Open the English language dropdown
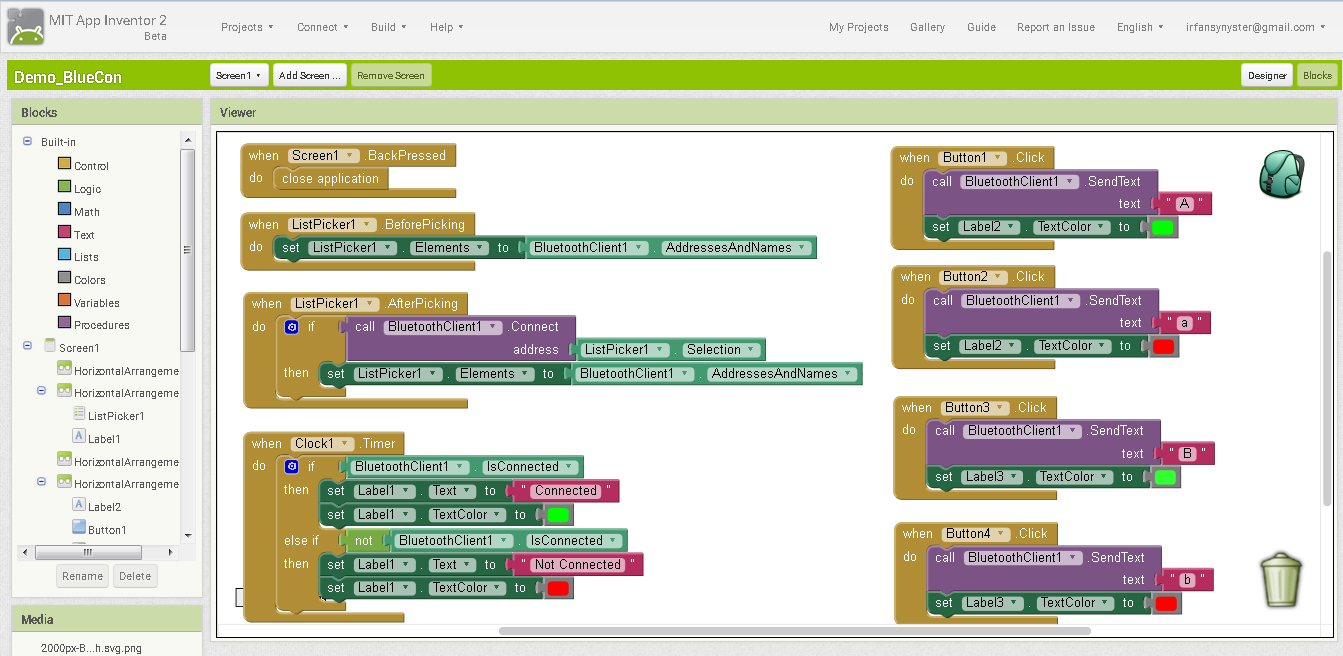 (x=1140, y=27)
